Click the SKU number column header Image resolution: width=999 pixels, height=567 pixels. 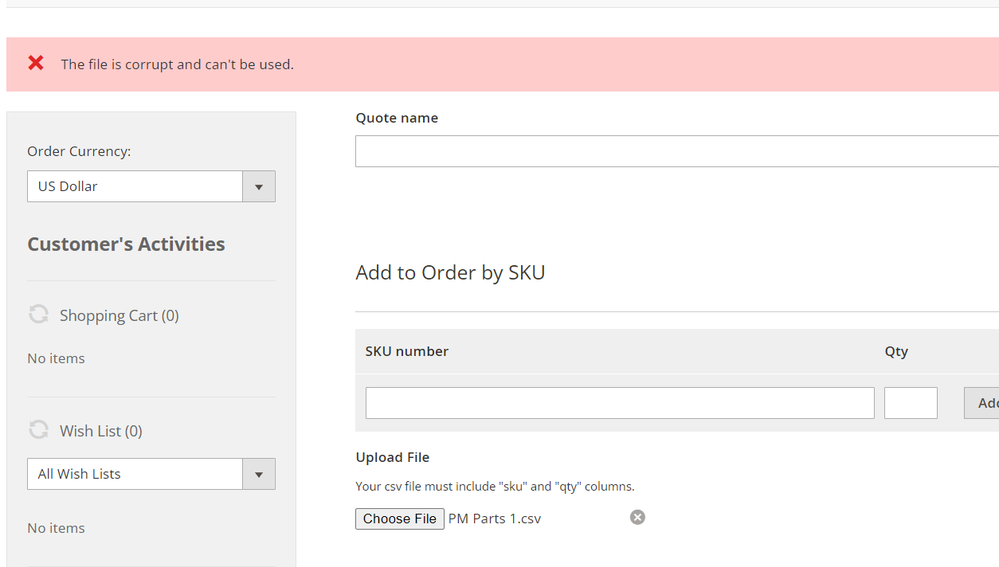click(x=407, y=351)
